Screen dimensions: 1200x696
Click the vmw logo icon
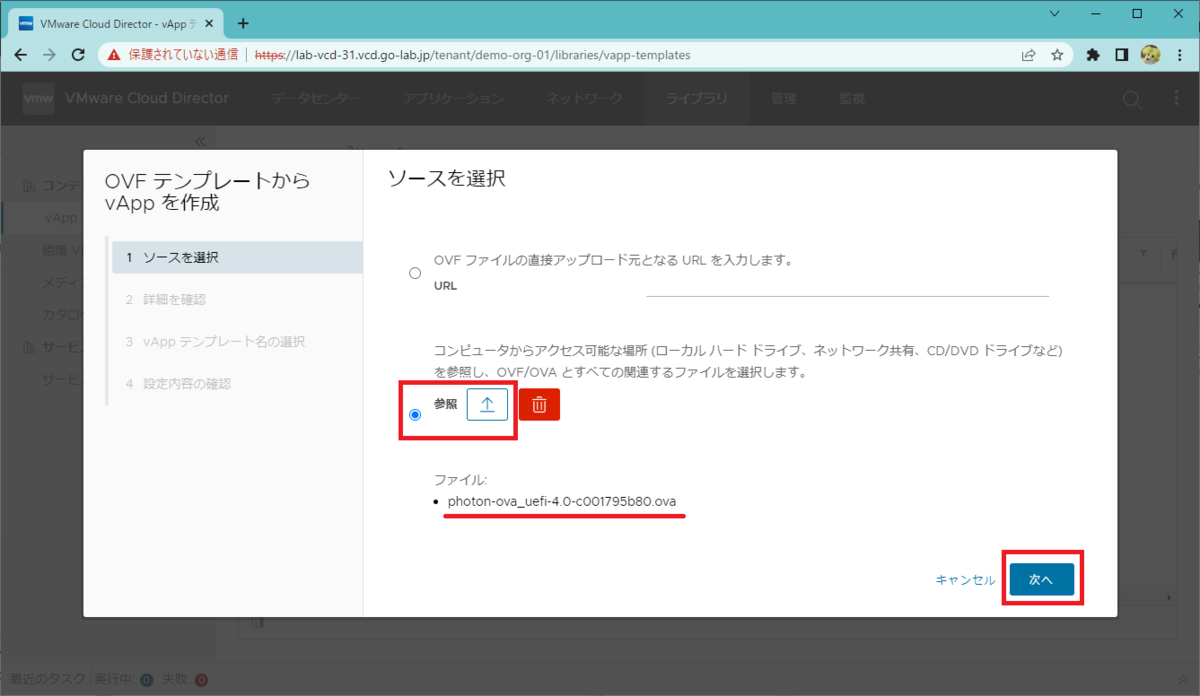point(38,99)
